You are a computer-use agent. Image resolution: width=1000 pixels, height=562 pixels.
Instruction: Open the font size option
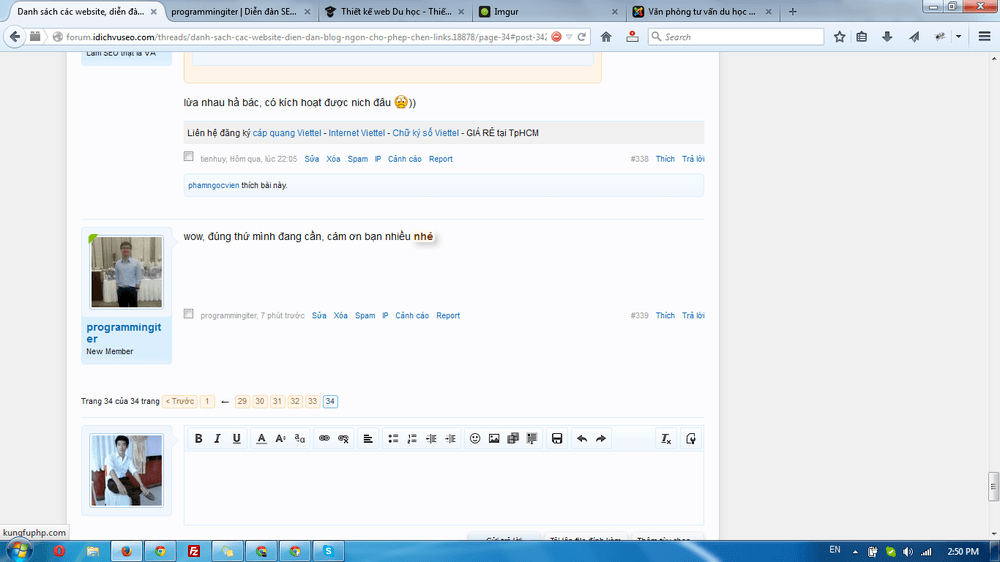[280, 438]
